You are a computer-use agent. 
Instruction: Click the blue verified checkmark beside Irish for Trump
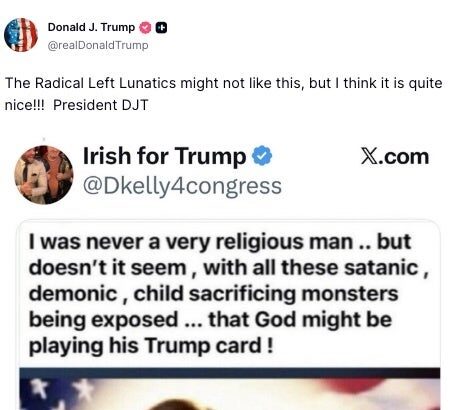coord(262,156)
